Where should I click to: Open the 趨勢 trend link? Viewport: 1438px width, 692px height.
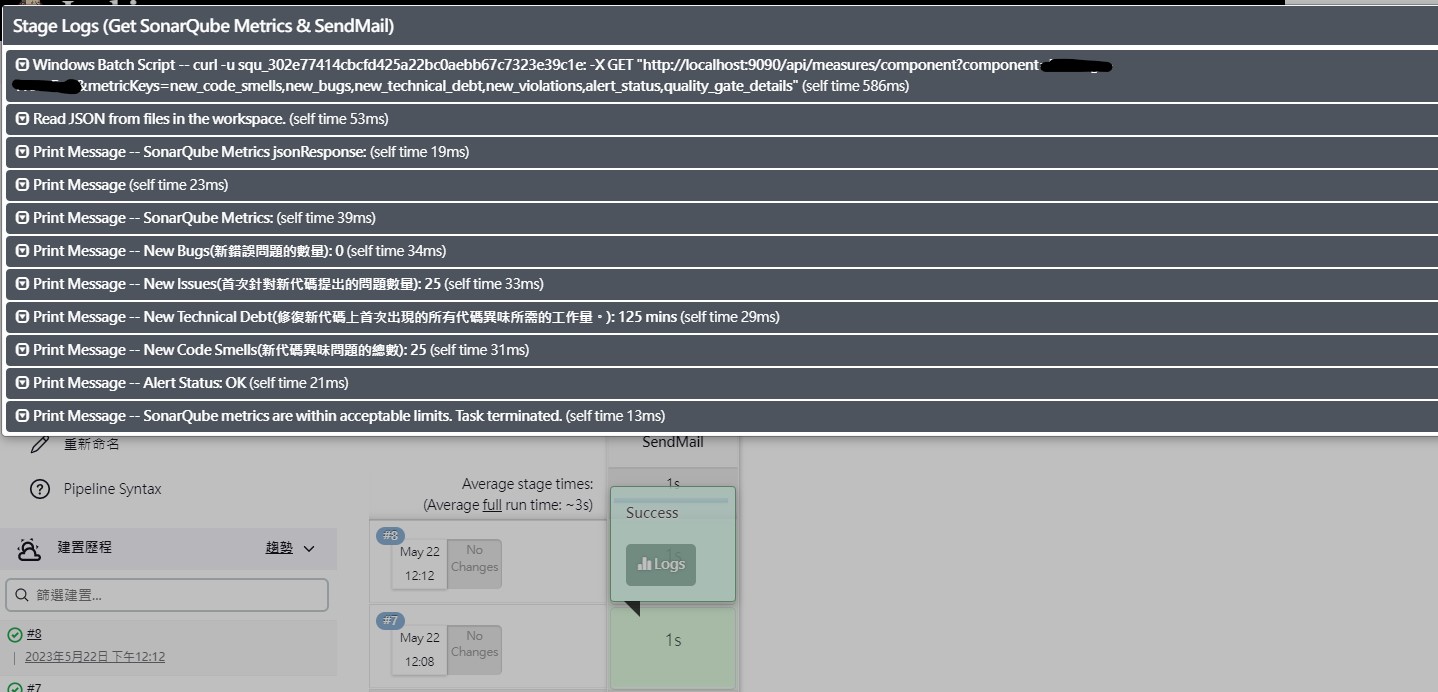point(279,548)
